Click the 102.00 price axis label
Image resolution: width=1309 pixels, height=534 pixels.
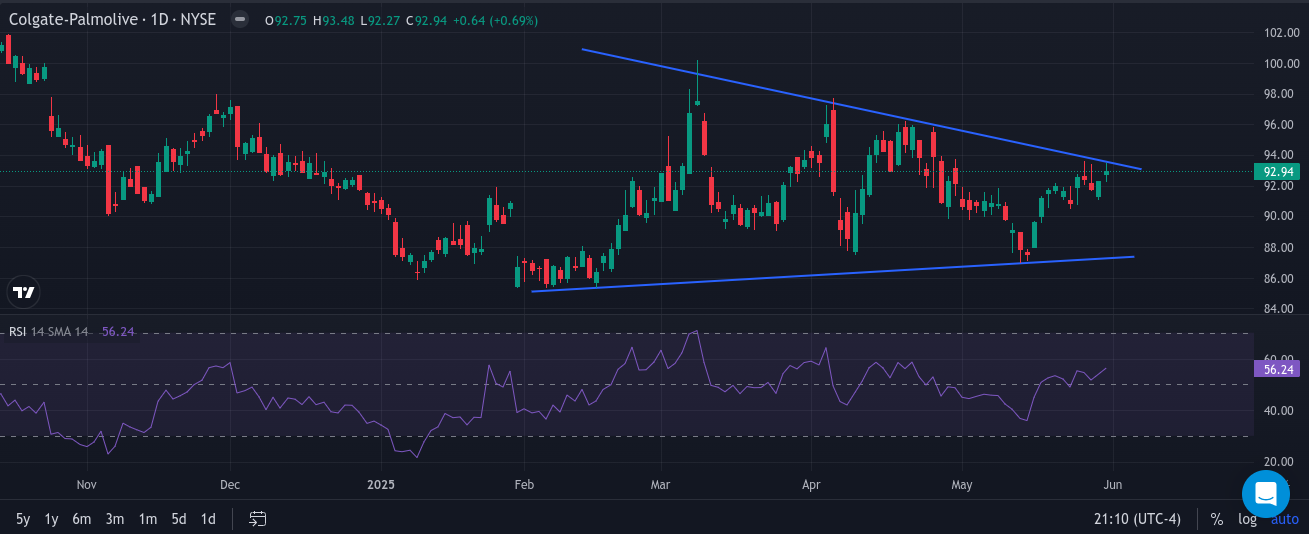1280,33
